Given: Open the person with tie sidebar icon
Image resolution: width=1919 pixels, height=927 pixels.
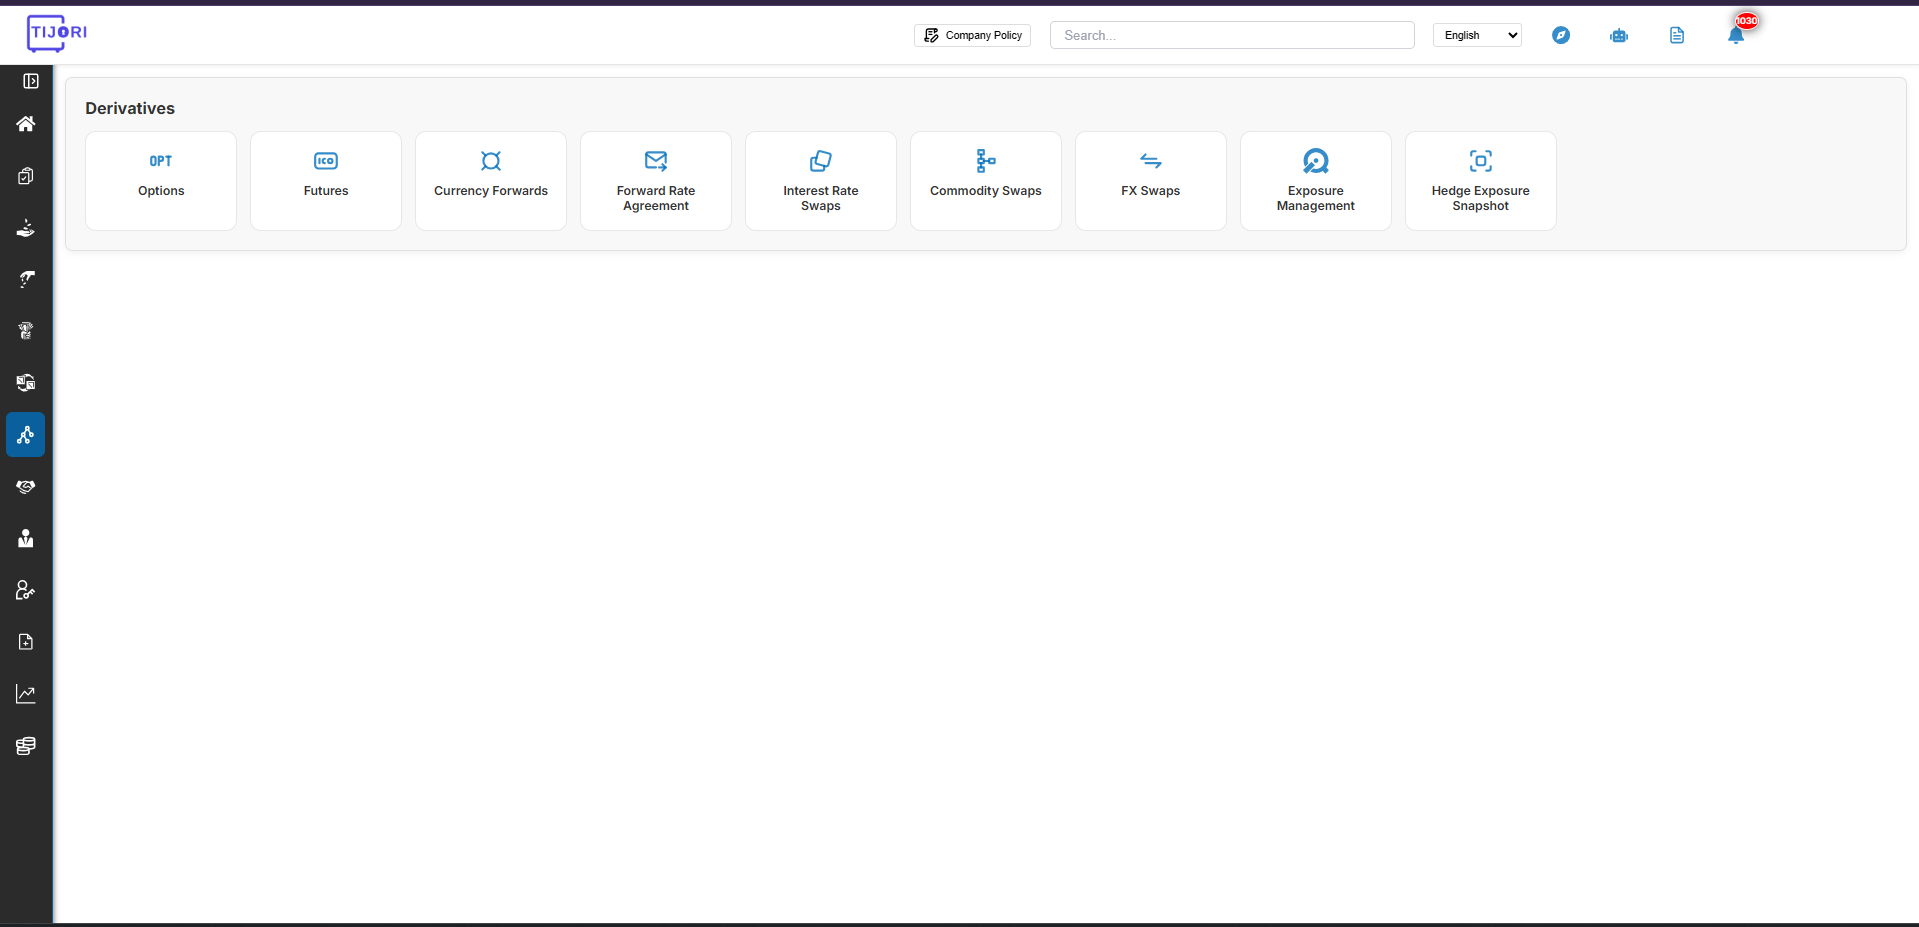Looking at the screenshot, I should (26, 539).
